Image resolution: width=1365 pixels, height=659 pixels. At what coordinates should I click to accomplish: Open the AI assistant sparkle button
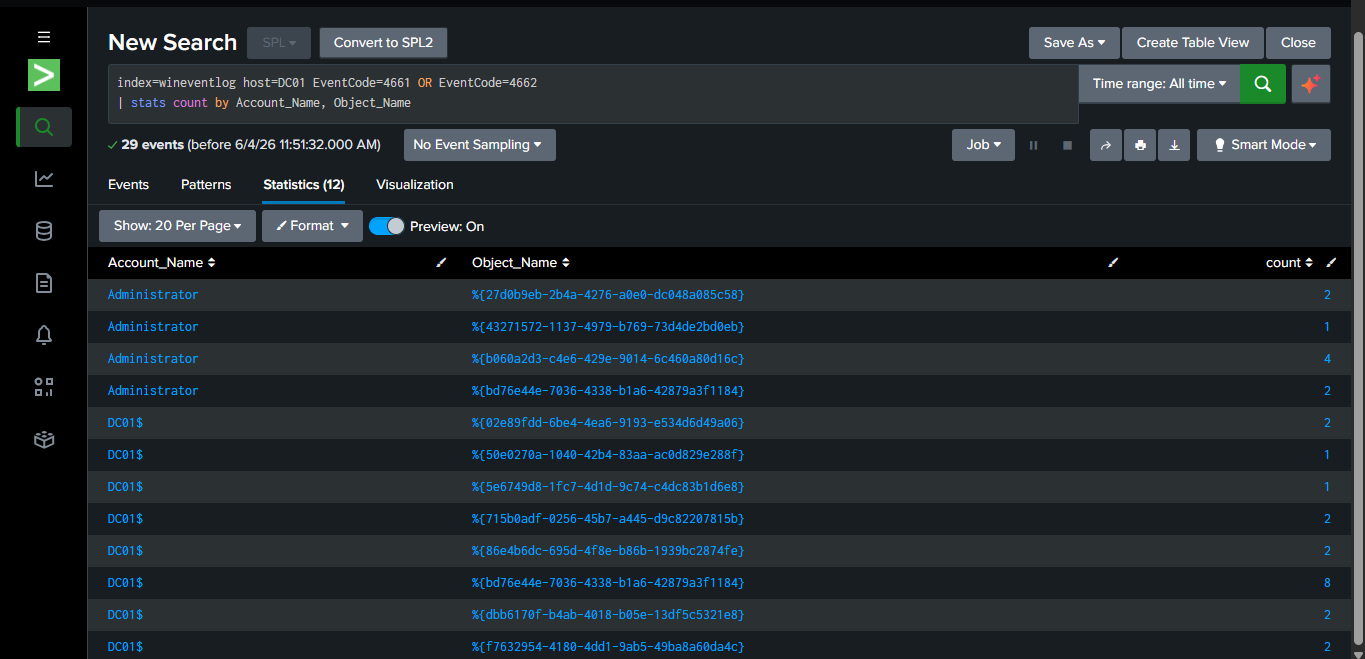(1311, 84)
